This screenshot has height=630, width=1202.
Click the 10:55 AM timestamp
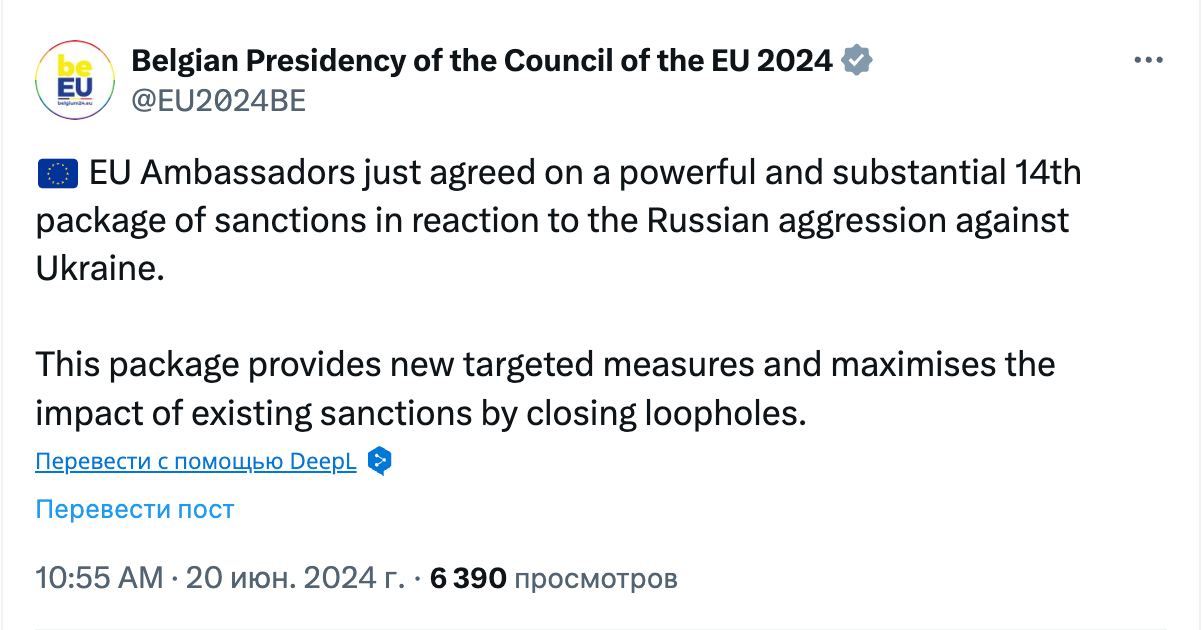[98, 578]
